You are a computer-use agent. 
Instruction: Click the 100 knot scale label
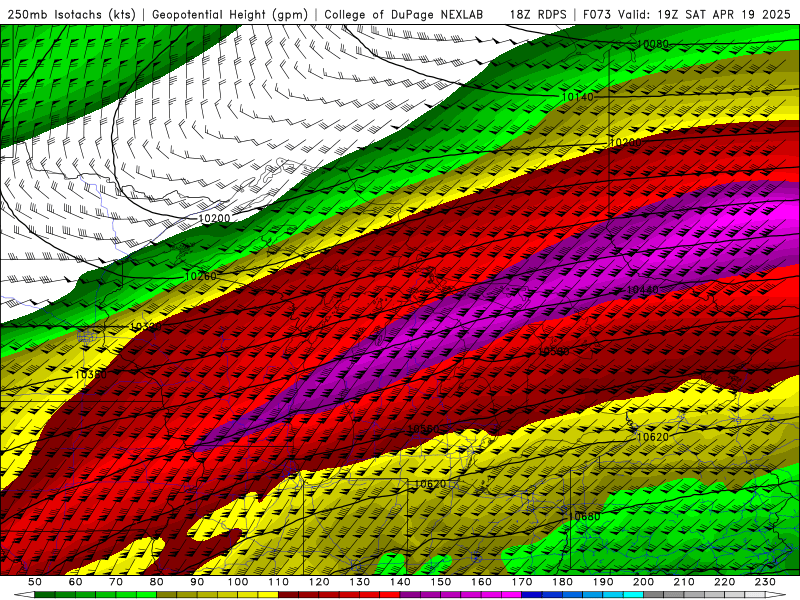tap(238, 582)
